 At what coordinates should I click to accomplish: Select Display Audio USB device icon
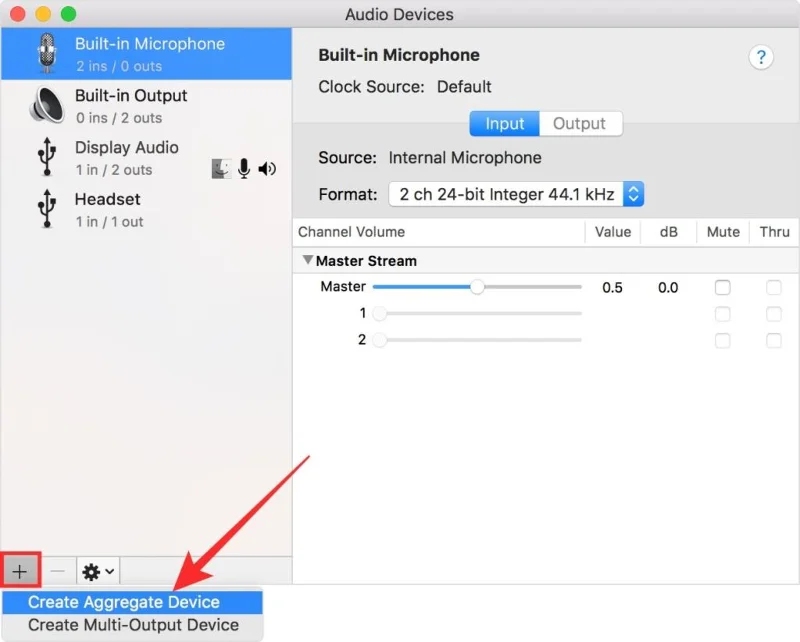point(46,158)
